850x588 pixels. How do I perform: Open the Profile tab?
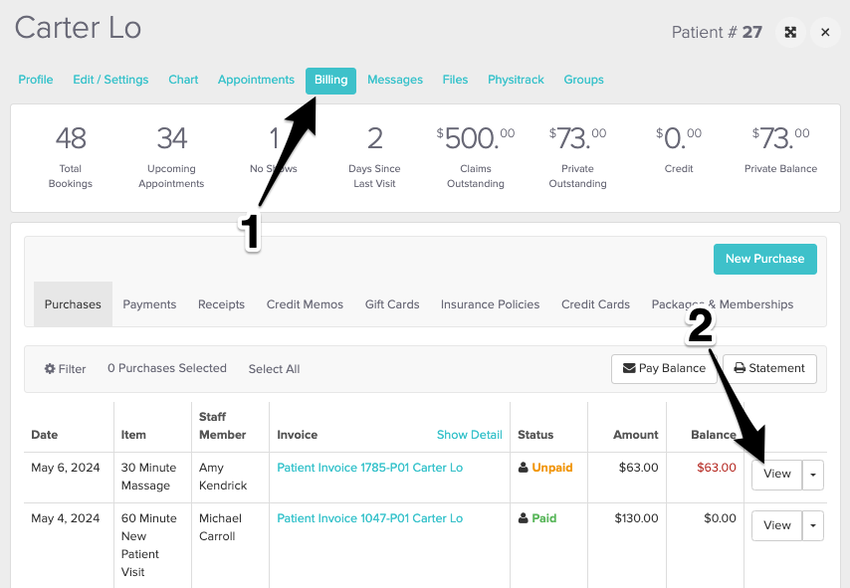click(x=36, y=80)
